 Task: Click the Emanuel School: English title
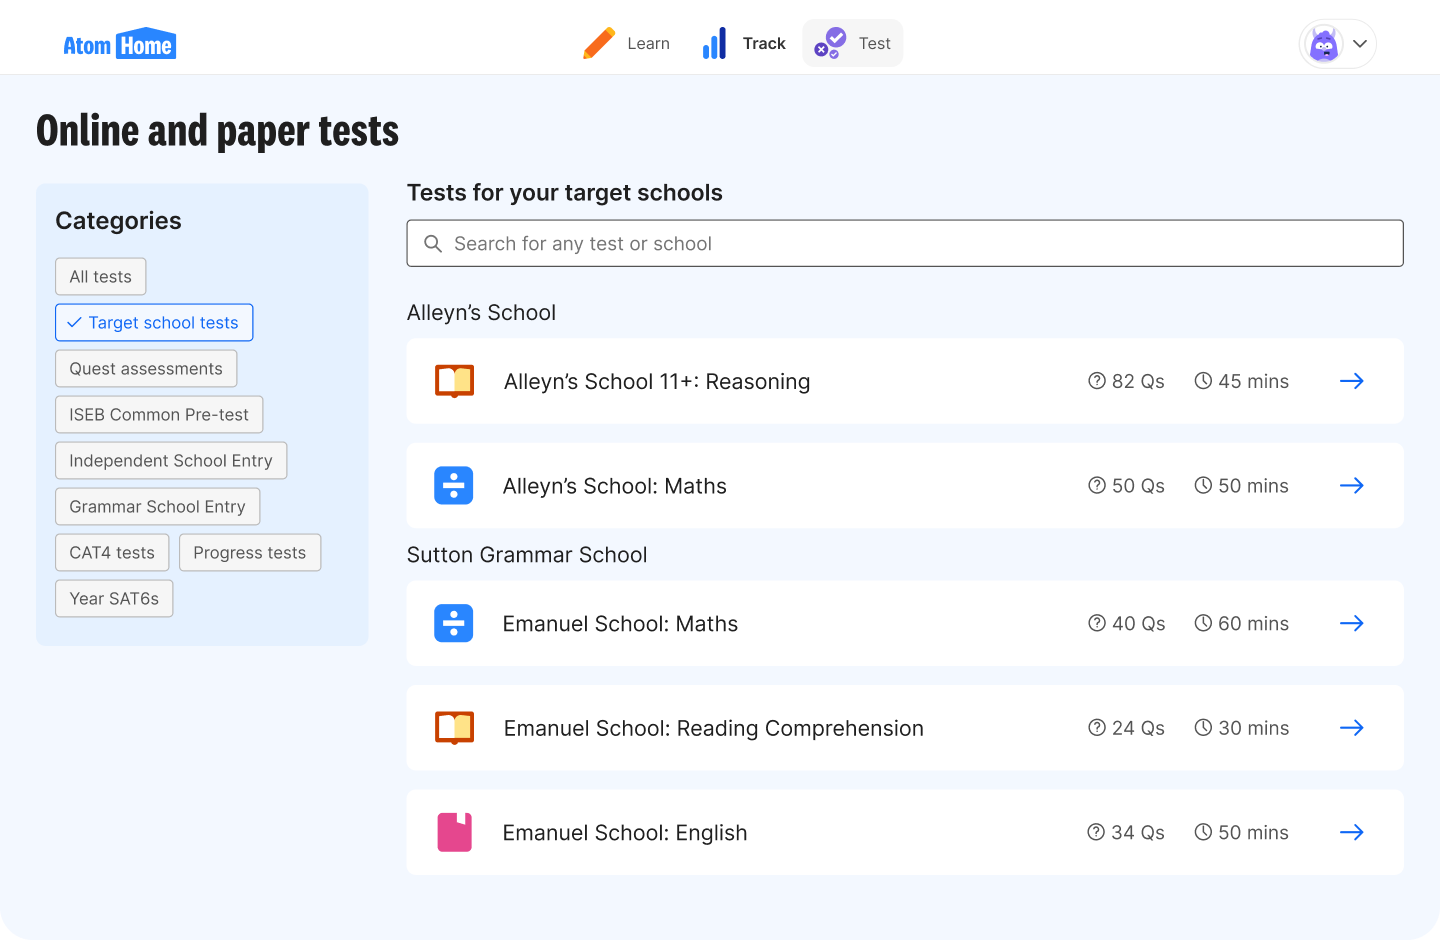coord(625,833)
